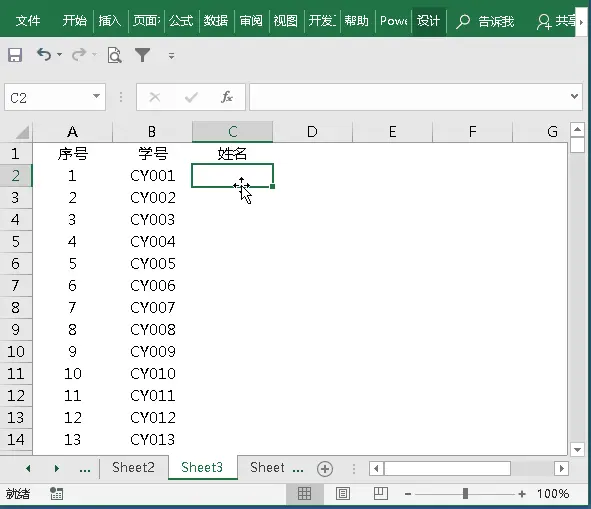Open the Name Box dropdown arrow

(x=96, y=97)
